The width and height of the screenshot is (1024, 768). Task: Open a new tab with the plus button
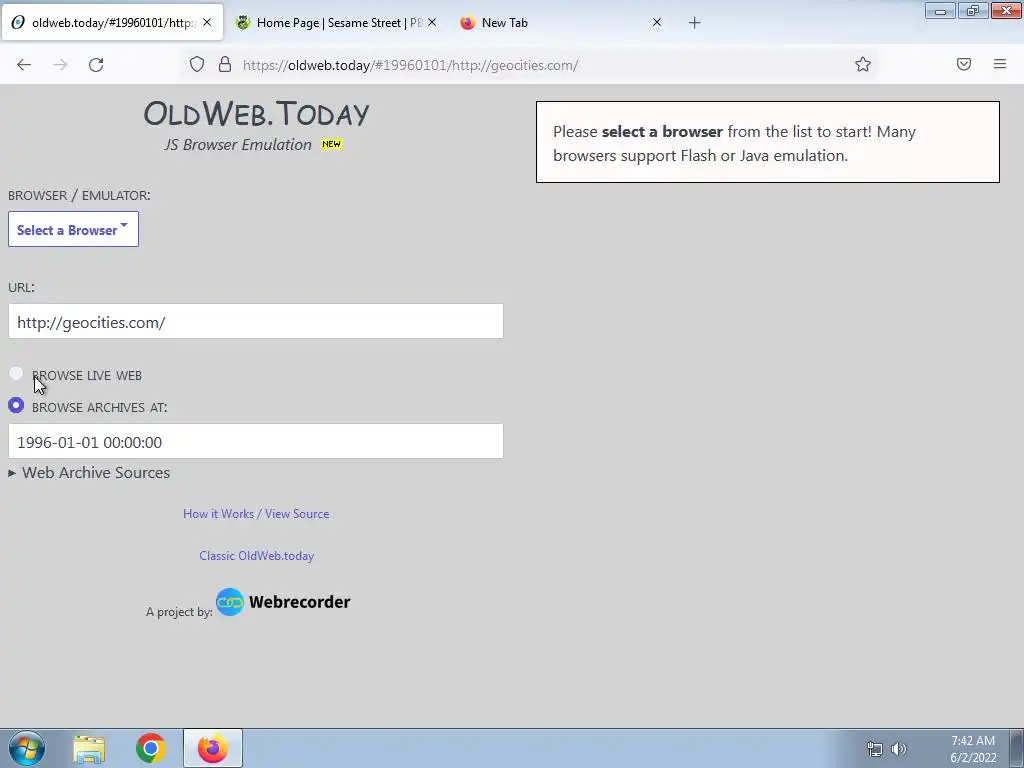point(694,23)
